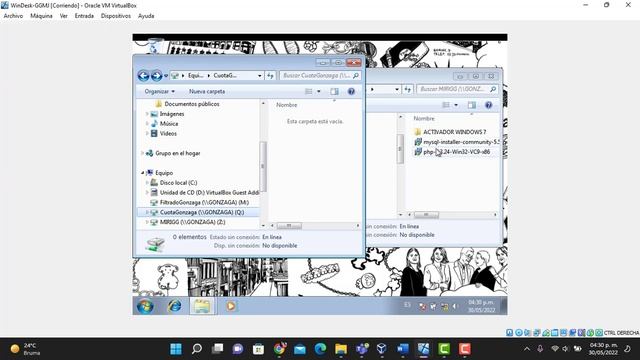This screenshot has height=360, width=640.
Task: Expand the MIRIGG (Z:) node
Action: (147, 222)
